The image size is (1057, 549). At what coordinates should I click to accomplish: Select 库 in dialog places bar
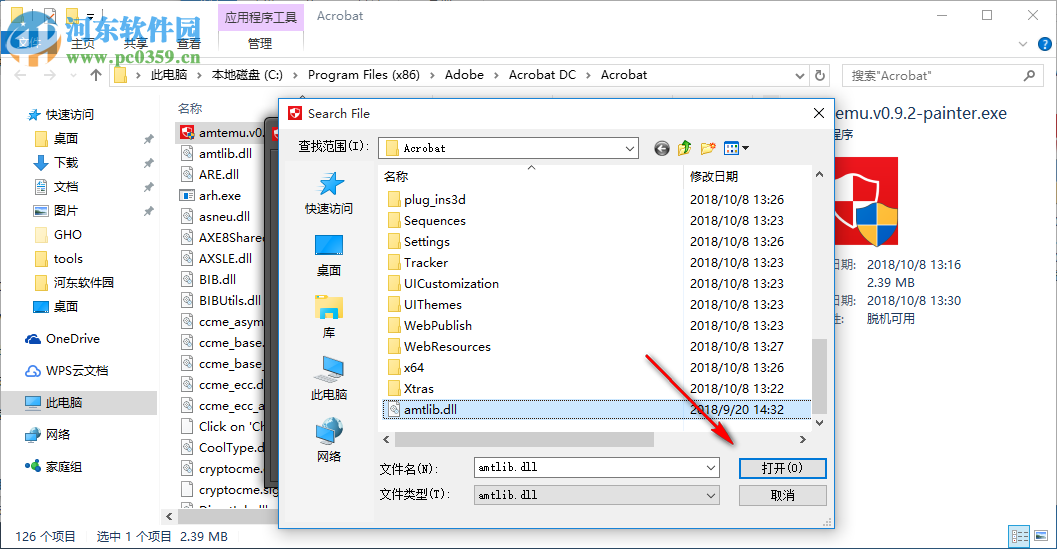[329, 317]
